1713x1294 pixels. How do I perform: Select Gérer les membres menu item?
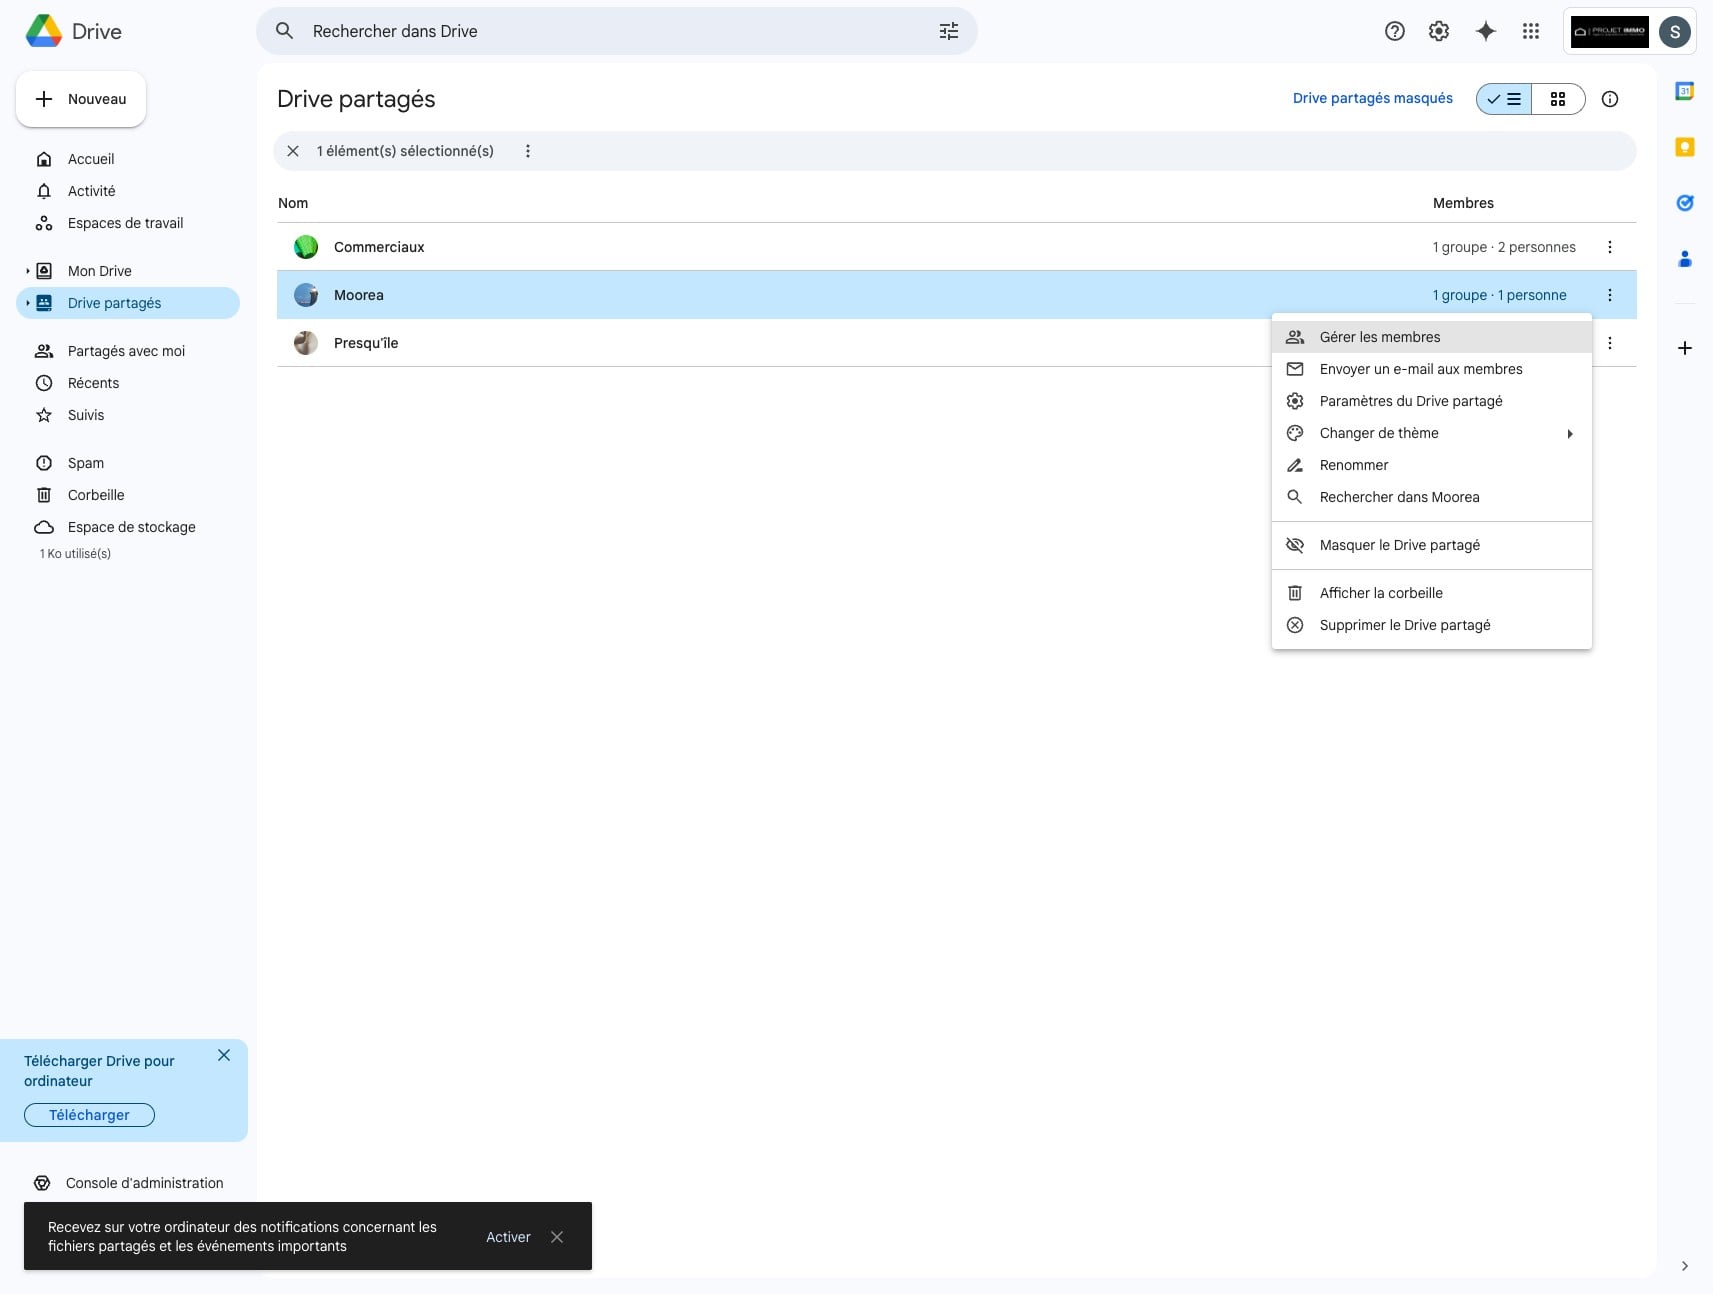point(1379,337)
